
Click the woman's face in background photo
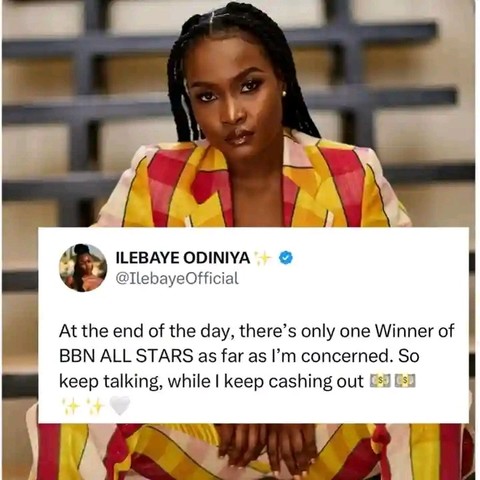click(x=236, y=103)
